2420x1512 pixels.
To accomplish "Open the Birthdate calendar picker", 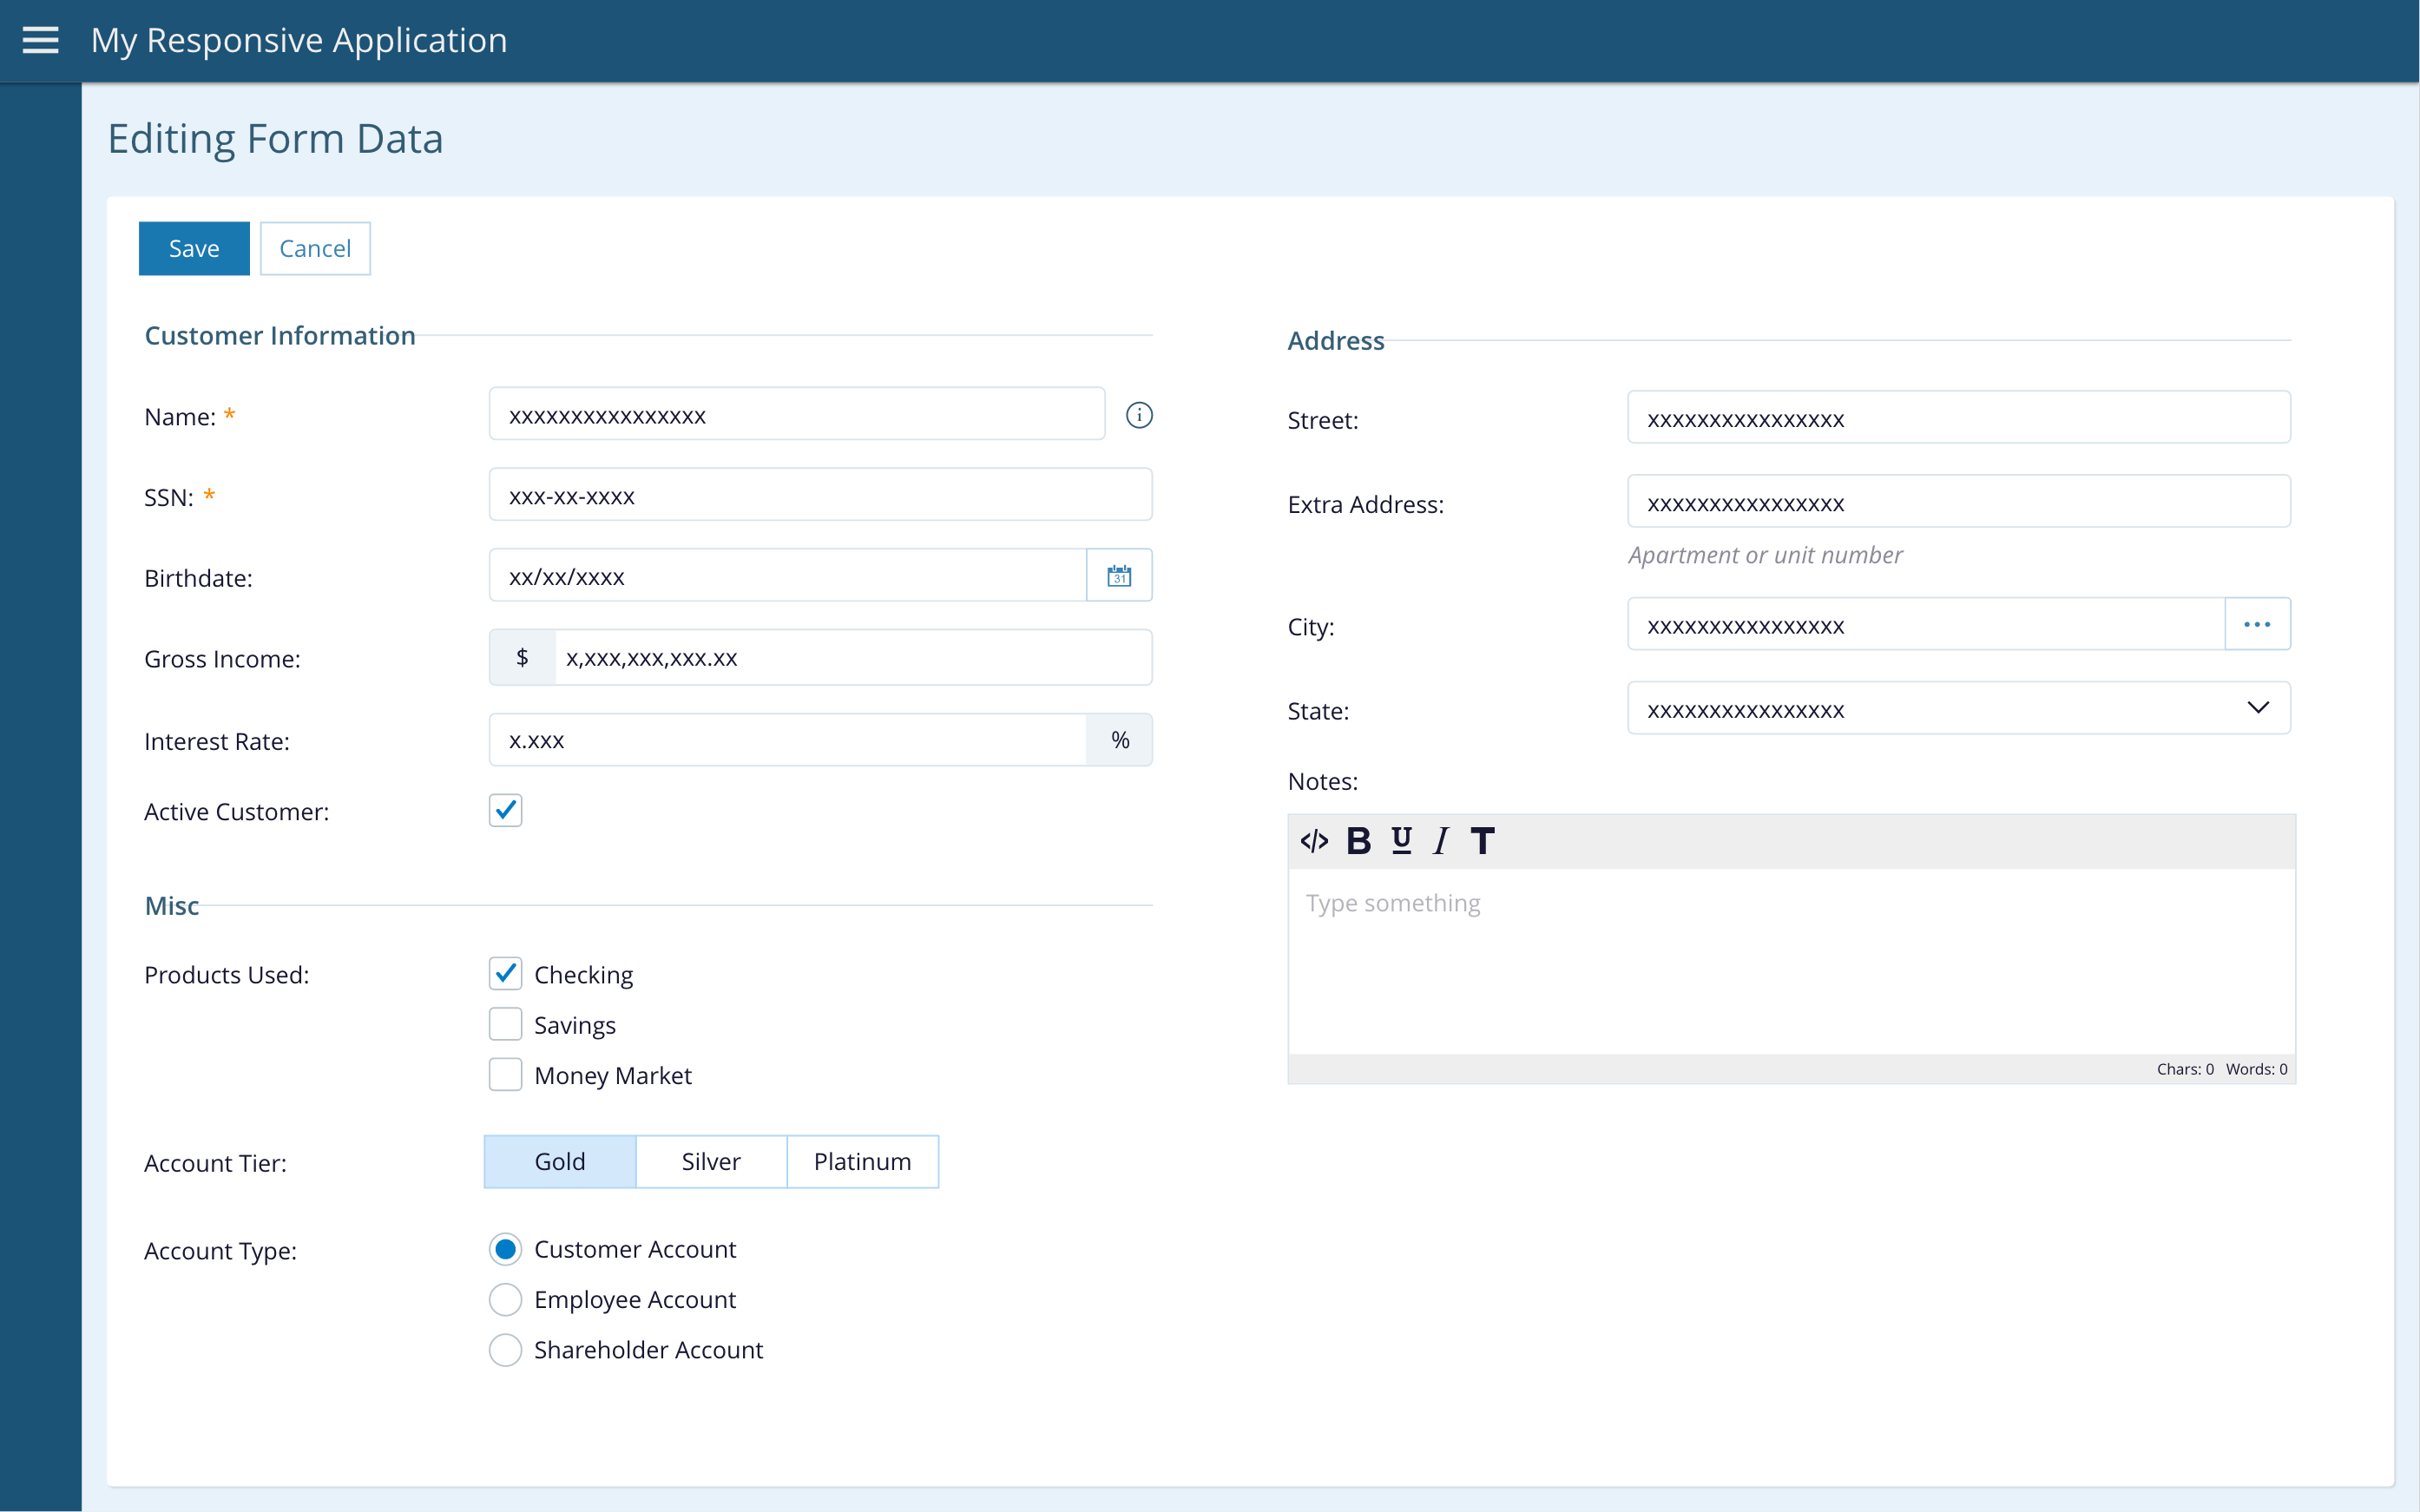I will pyautogui.click(x=1119, y=576).
